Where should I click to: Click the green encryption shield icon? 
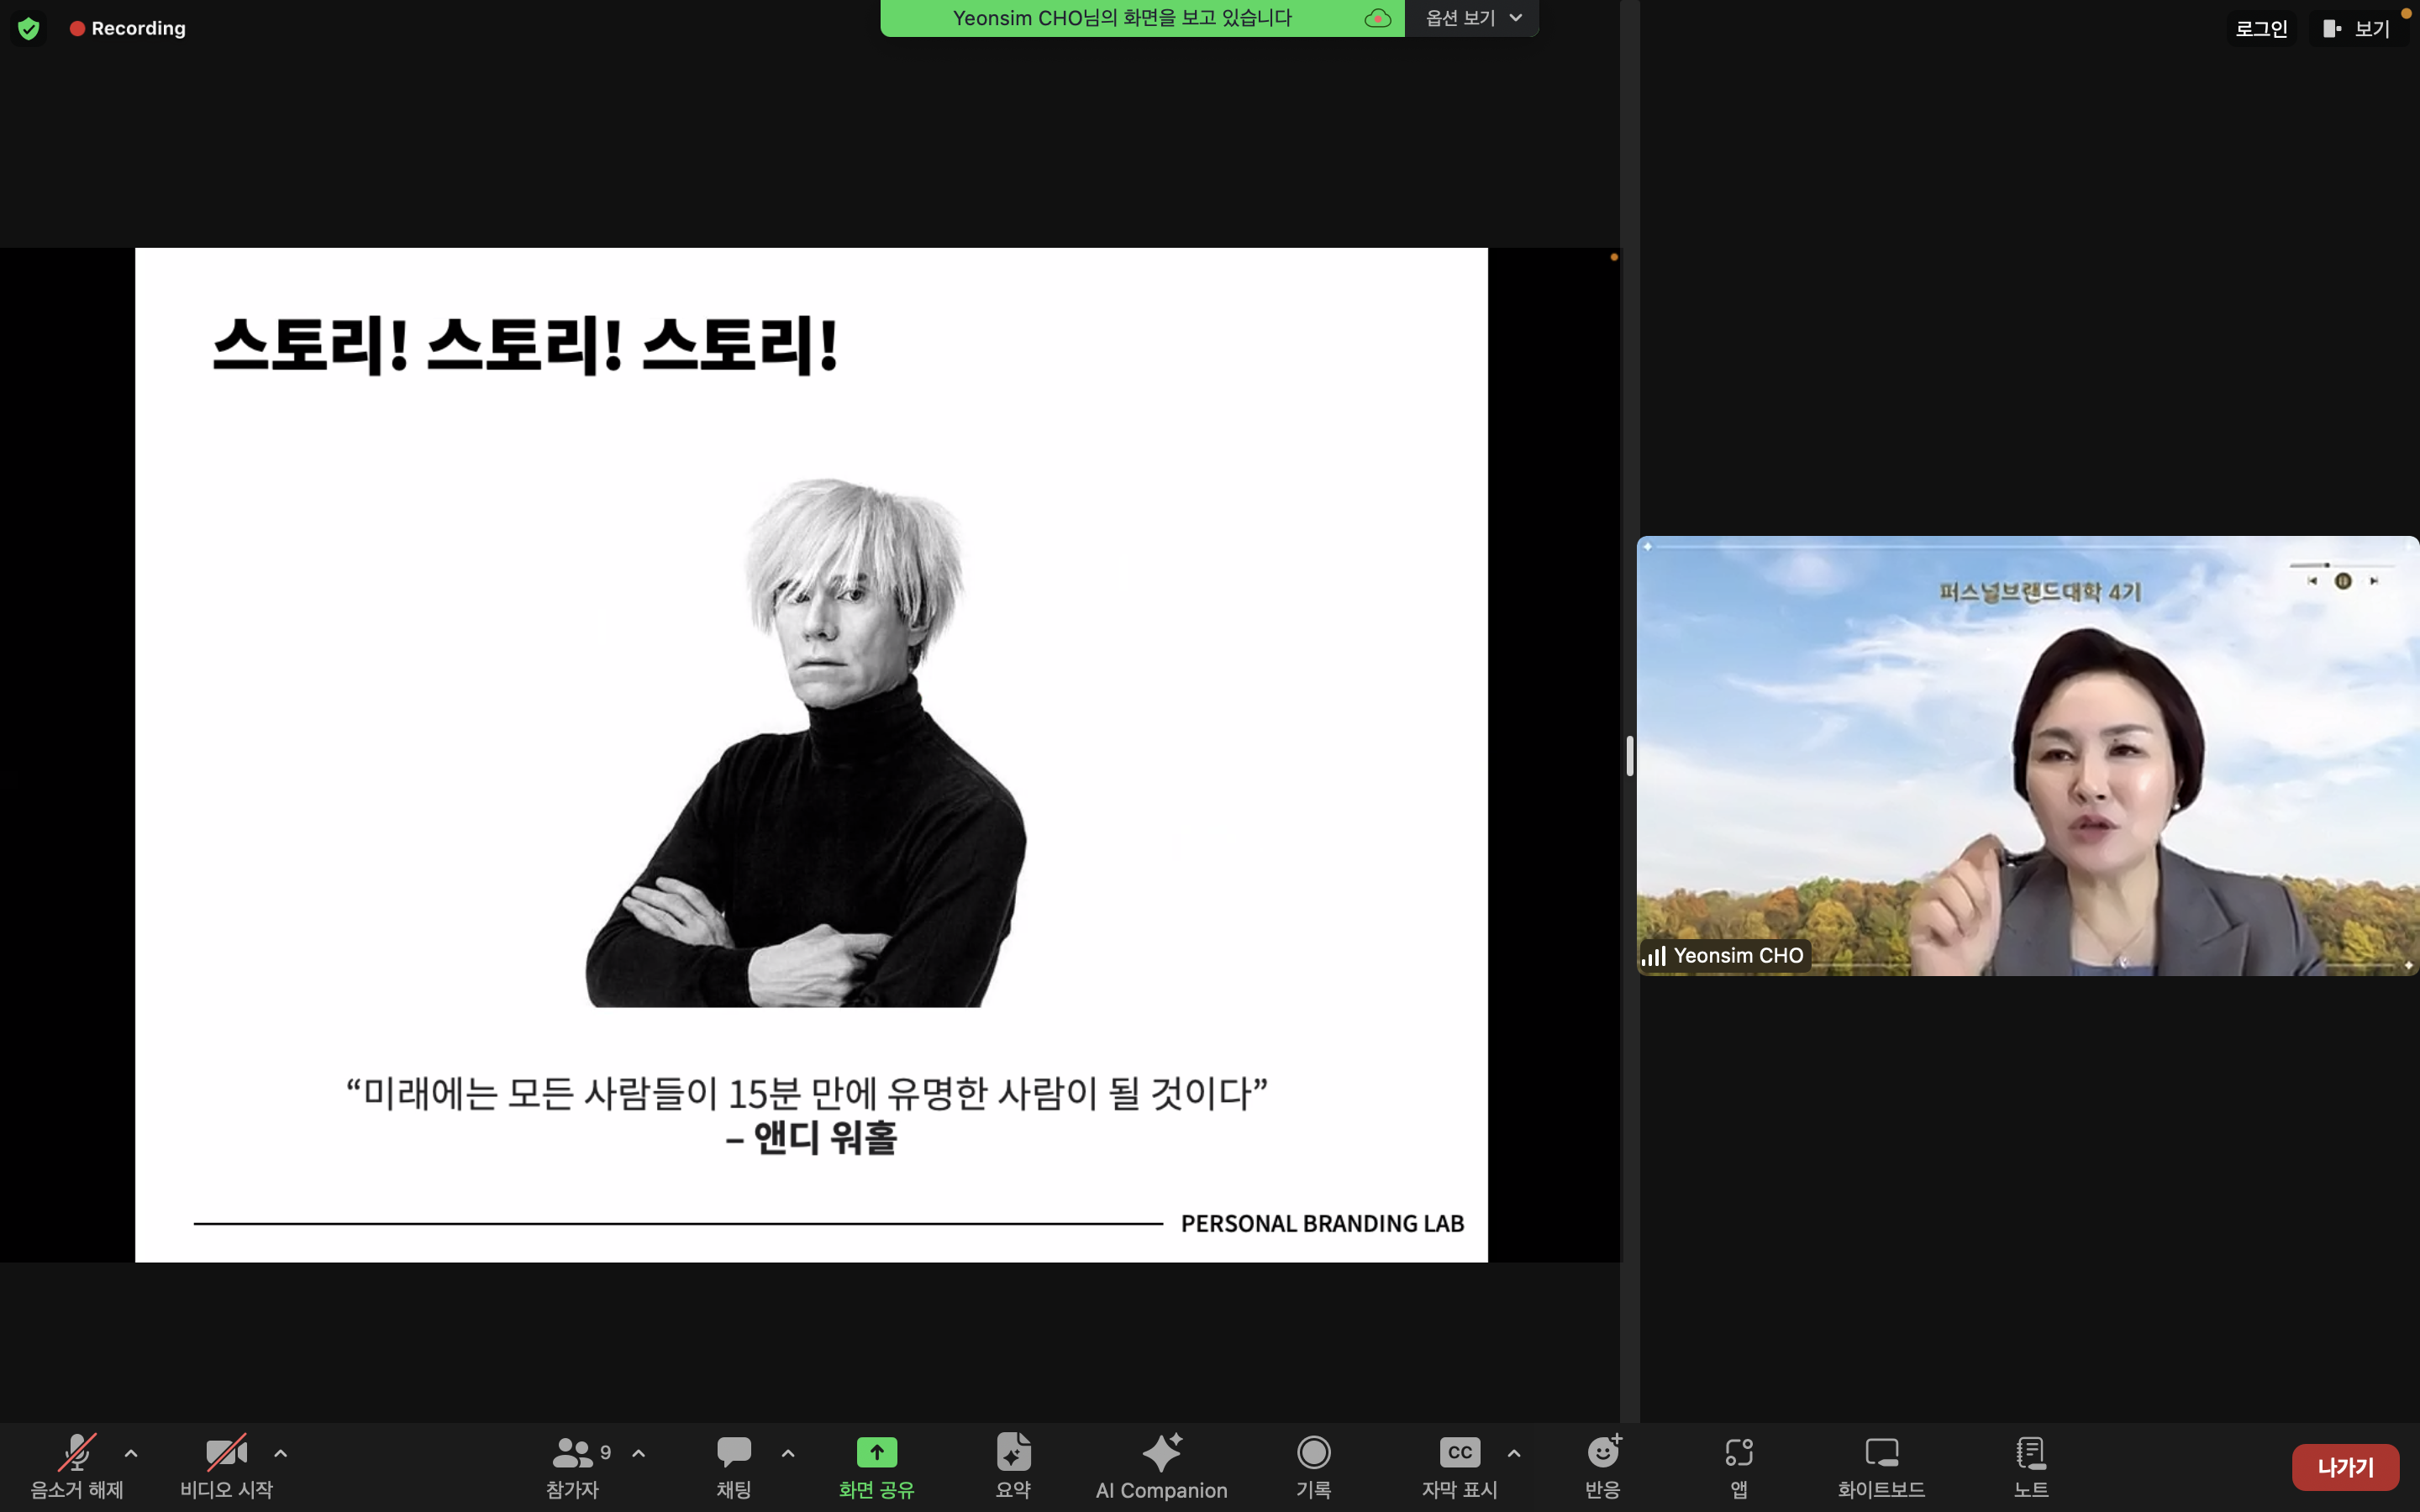pyautogui.click(x=29, y=28)
